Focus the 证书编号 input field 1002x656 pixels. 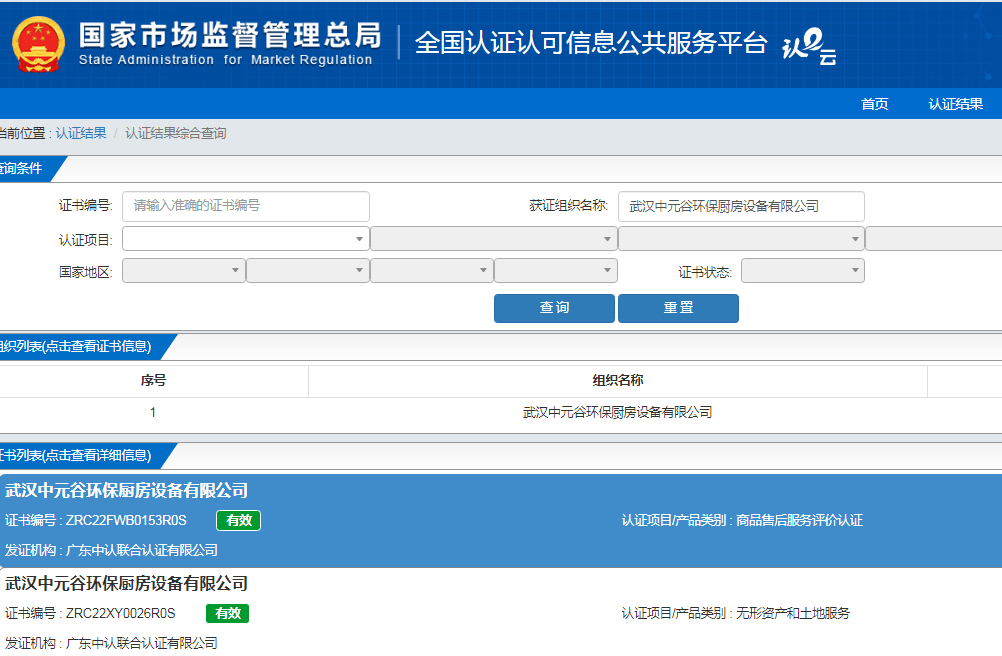pyautogui.click(x=246, y=206)
